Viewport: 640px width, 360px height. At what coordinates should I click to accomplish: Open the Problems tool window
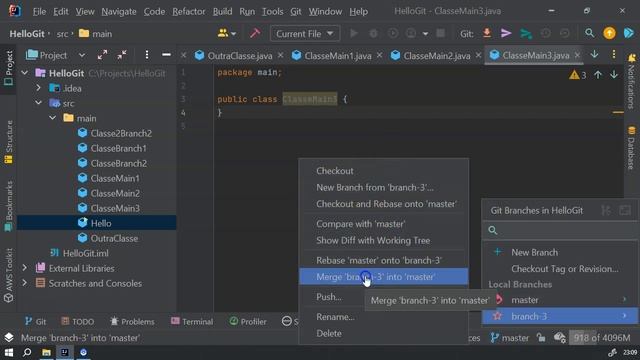tap(132, 322)
